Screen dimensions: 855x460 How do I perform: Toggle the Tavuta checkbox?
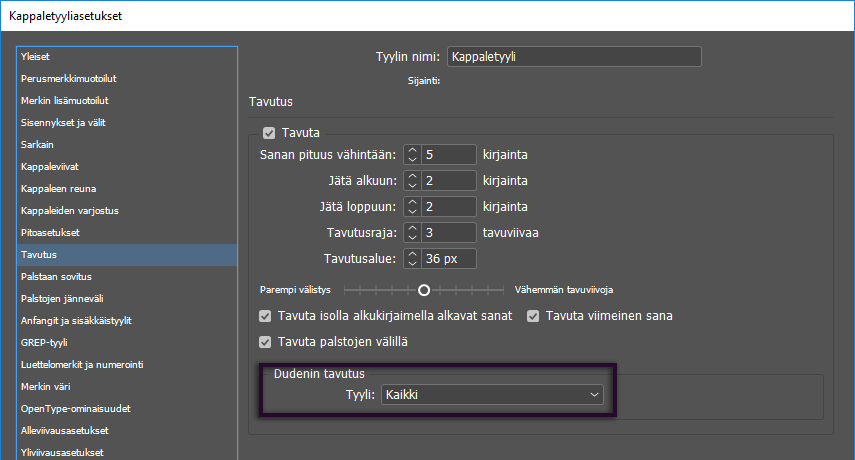(x=268, y=132)
